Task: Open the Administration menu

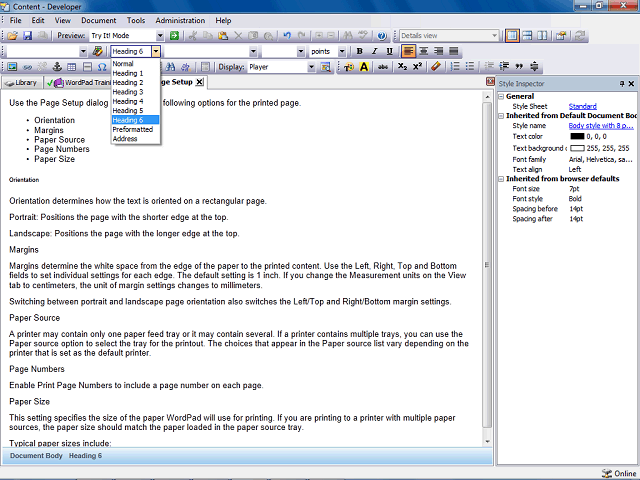Action: coord(180,20)
